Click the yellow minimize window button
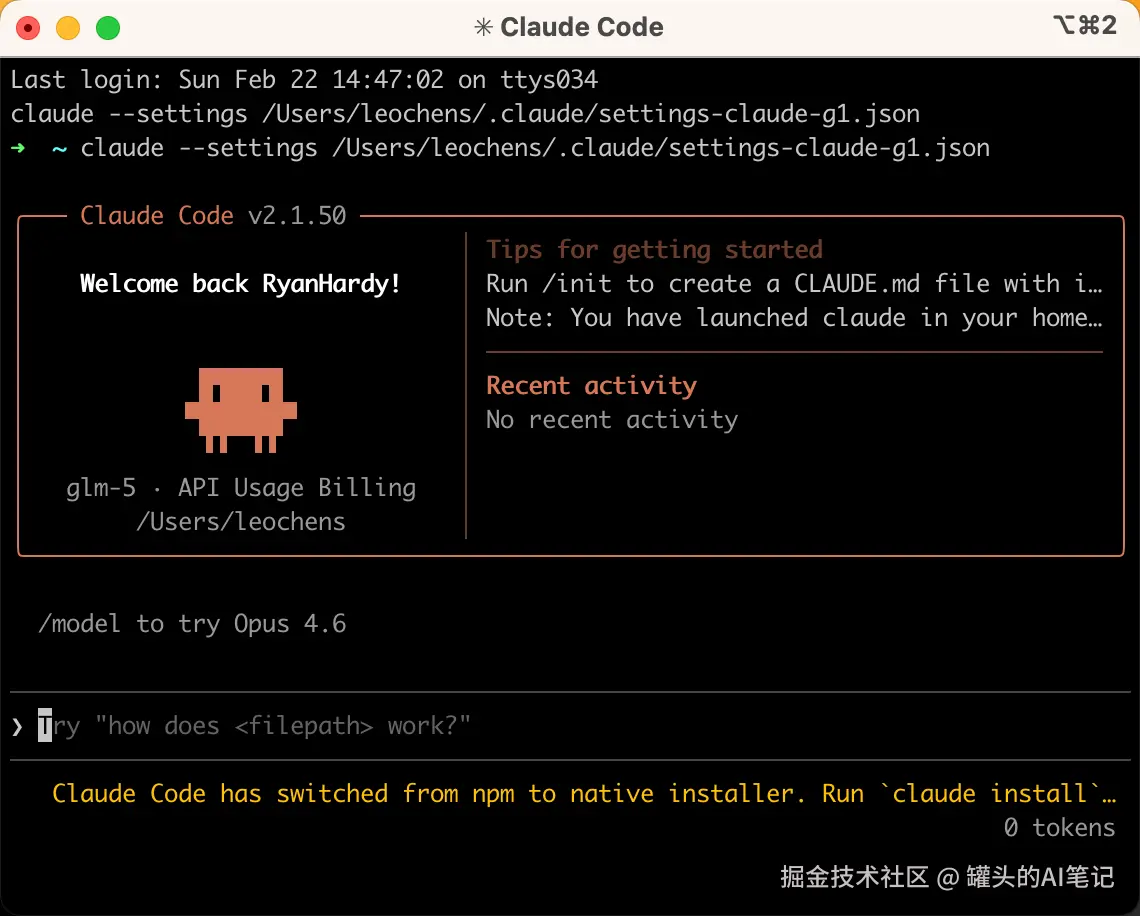The width and height of the screenshot is (1140, 916). coord(68,28)
